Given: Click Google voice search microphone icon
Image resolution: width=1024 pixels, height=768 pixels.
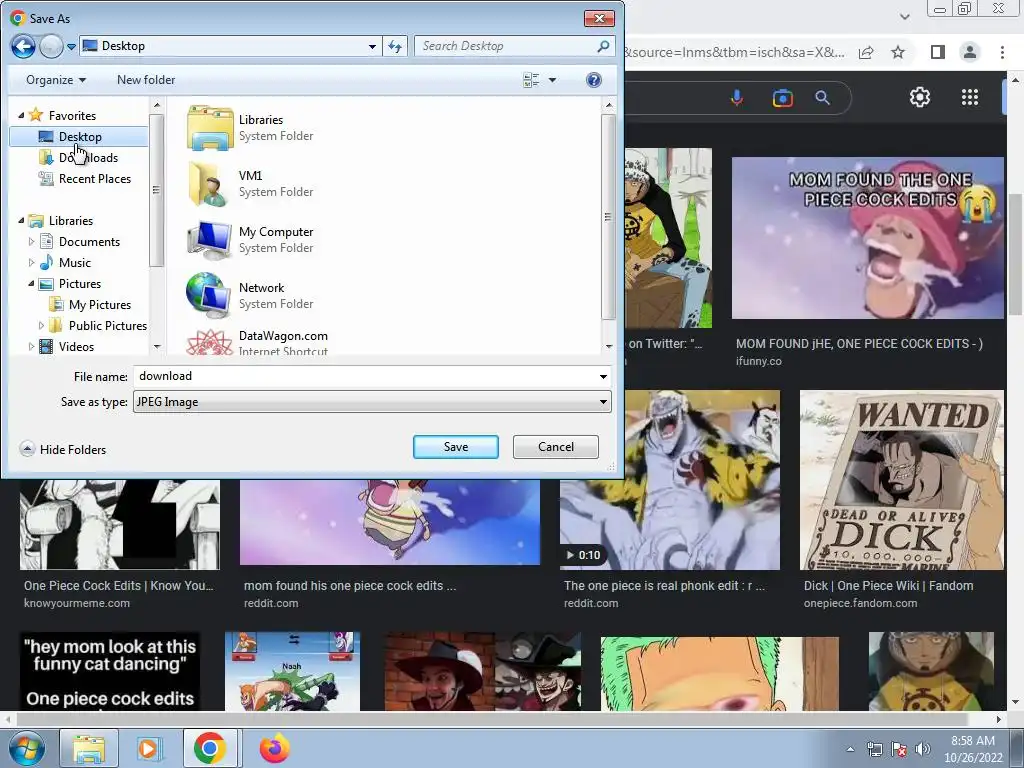Looking at the screenshot, I should click(737, 98).
